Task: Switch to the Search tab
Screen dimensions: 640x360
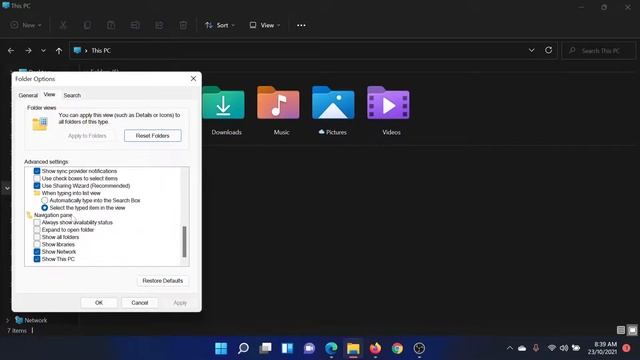Action: pyautogui.click(x=72, y=95)
